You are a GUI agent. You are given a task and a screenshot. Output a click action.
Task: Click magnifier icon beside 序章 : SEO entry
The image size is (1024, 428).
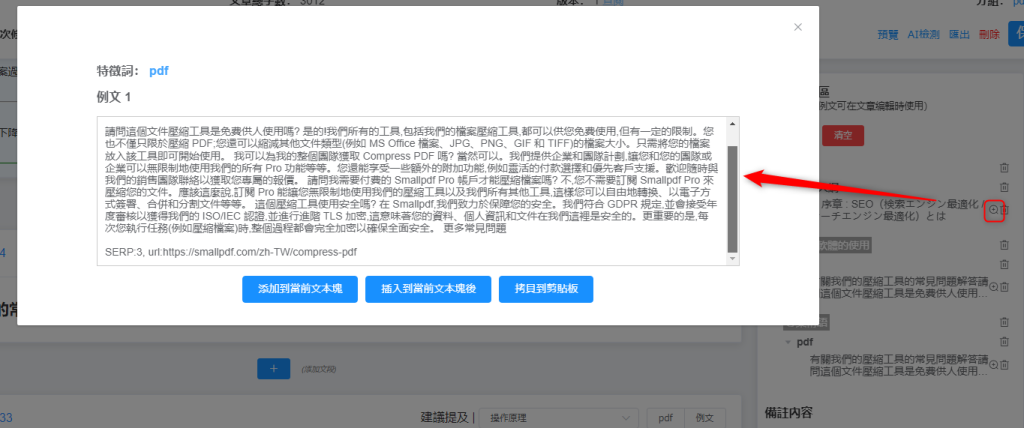point(993,210)
